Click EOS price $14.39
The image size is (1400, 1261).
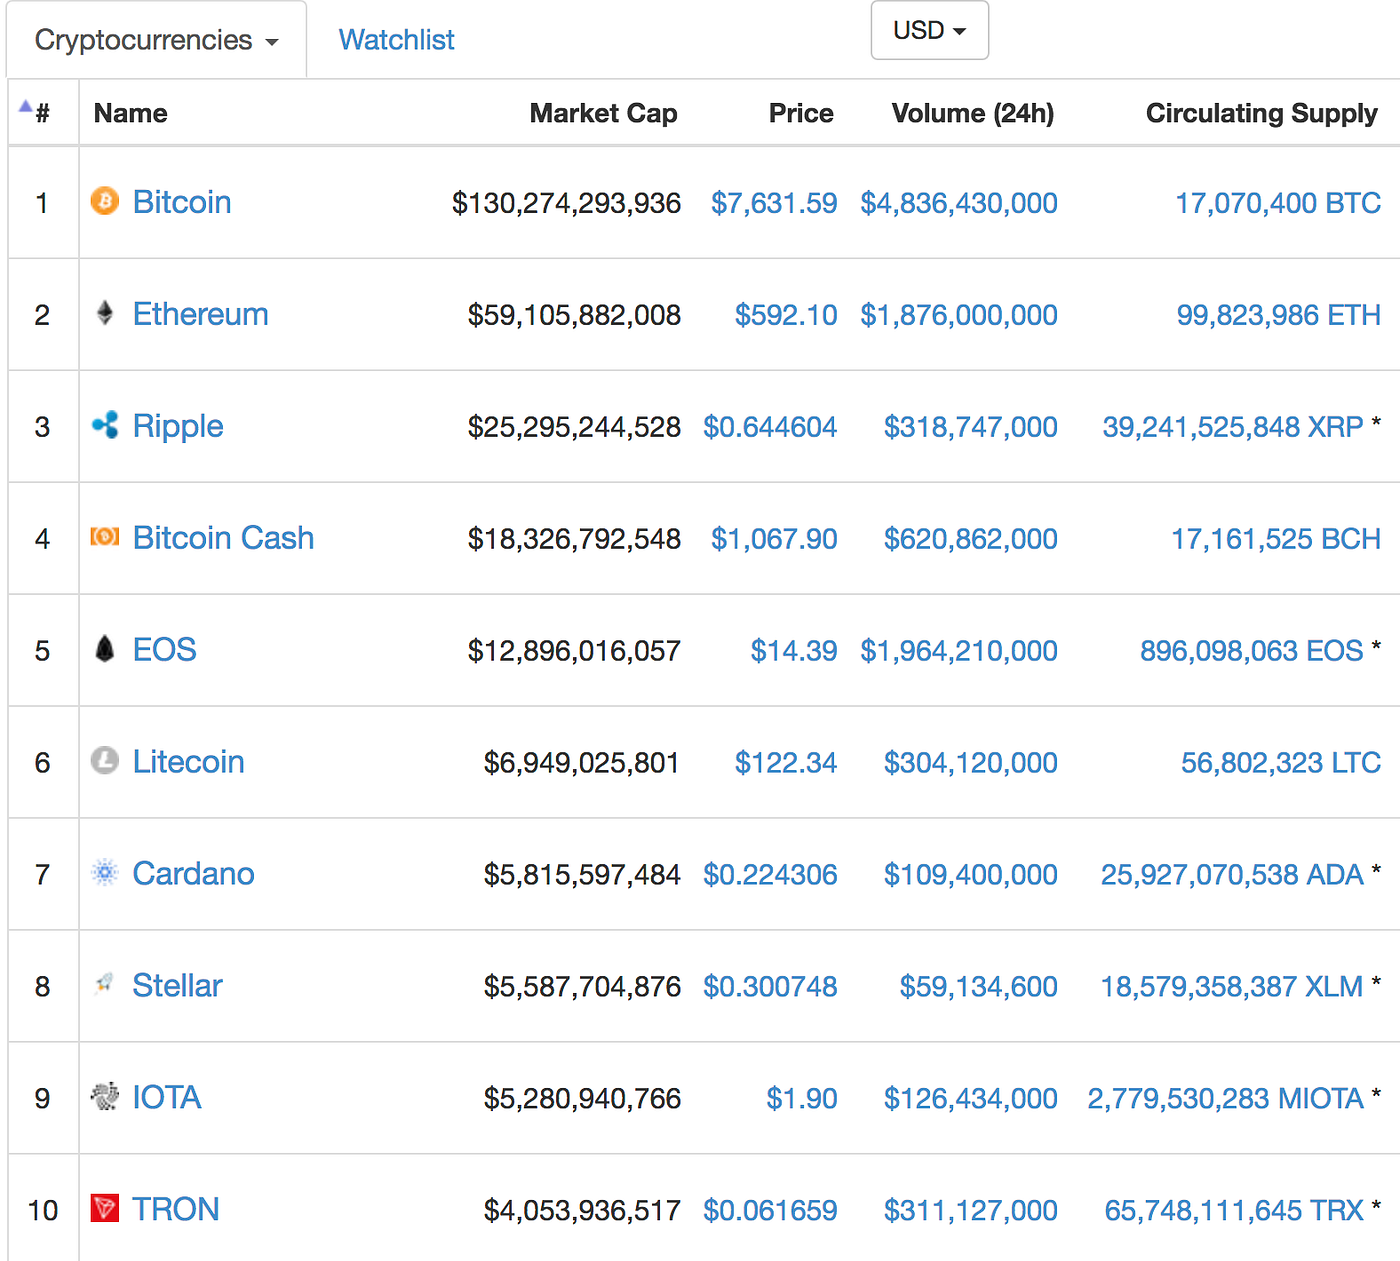click(x=794, y=651)
